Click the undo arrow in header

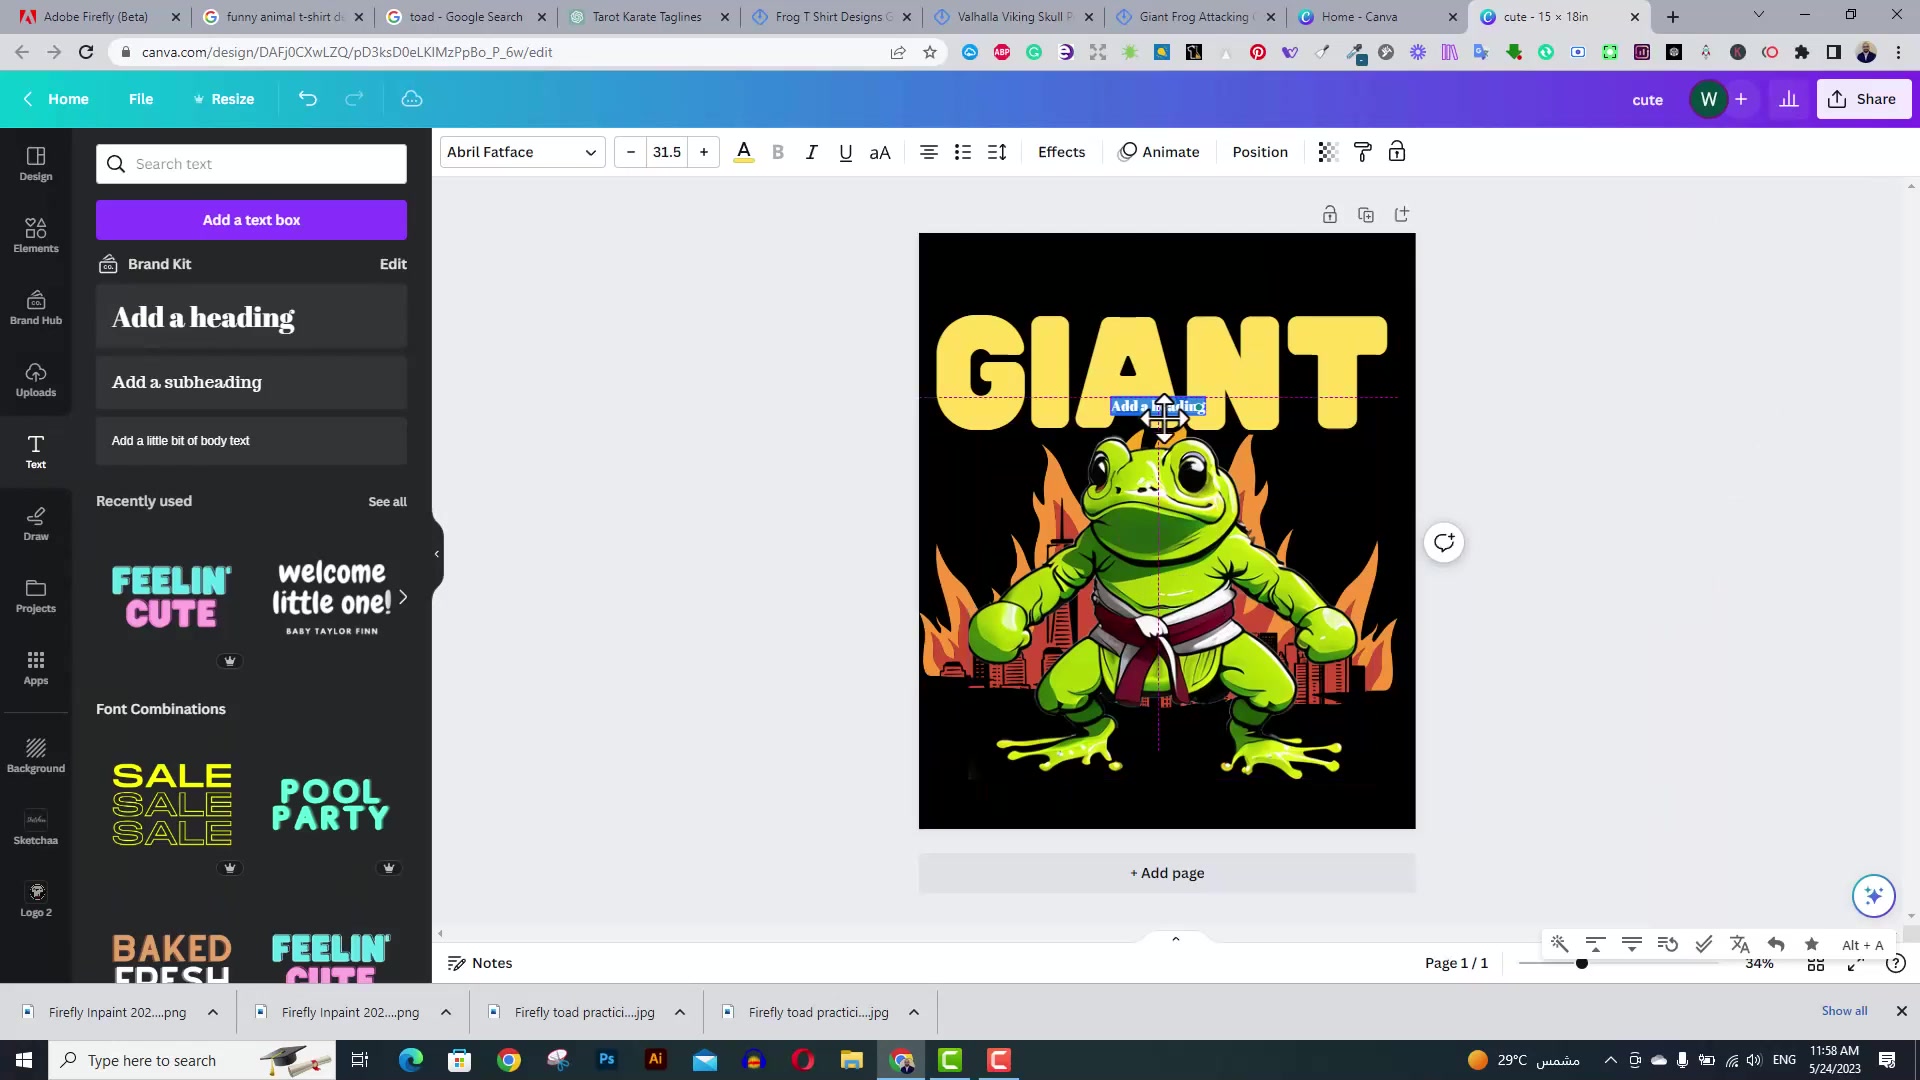308,99
